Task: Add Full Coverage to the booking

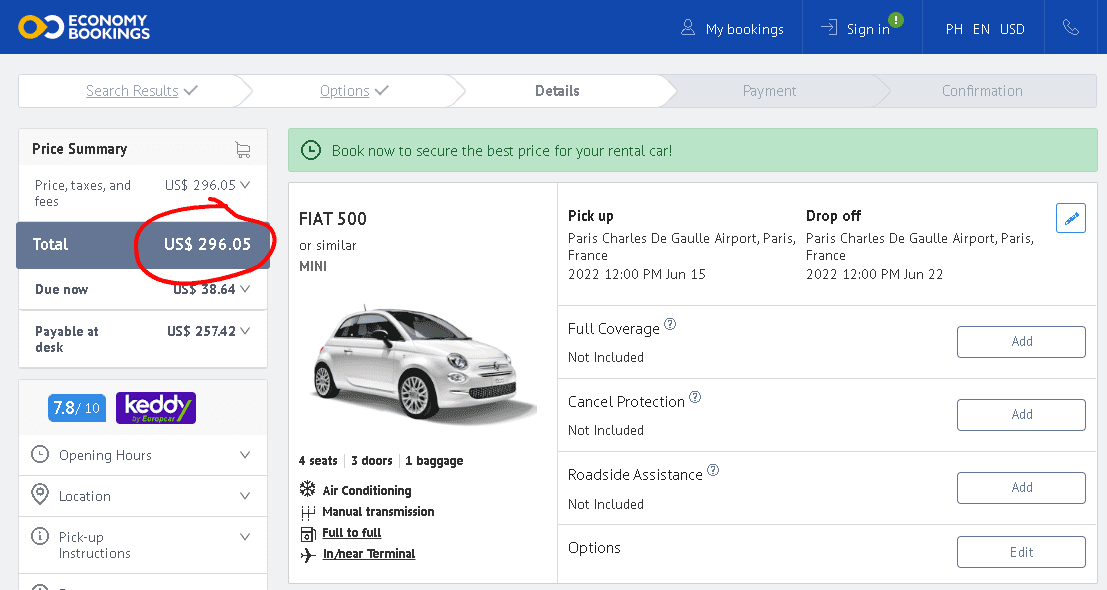Action: [1021, 341]
